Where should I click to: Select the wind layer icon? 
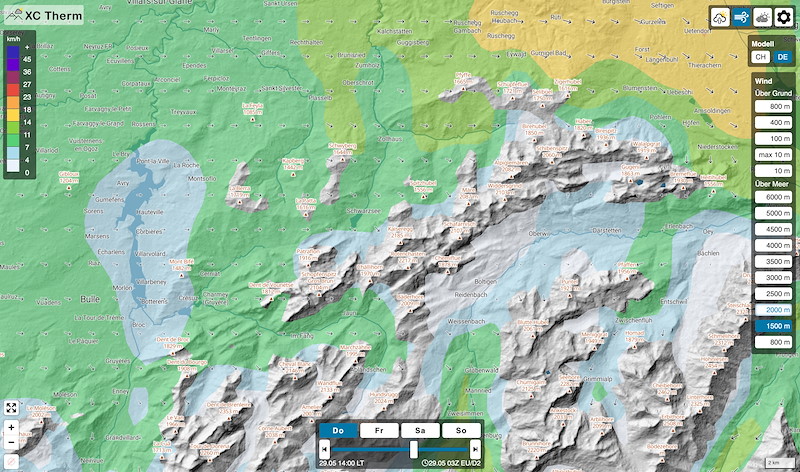743,17
